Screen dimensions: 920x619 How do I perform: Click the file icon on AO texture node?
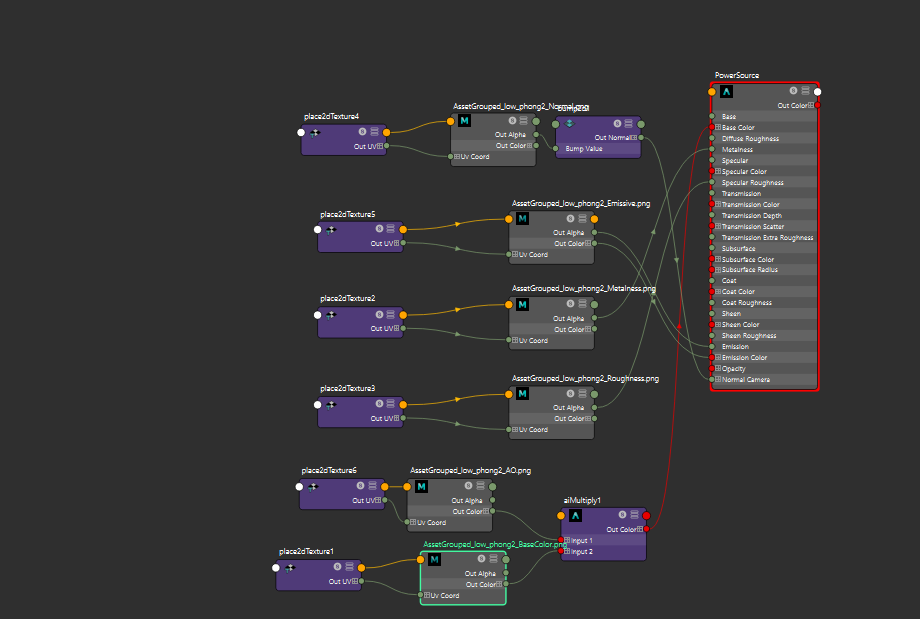(421, 486)
